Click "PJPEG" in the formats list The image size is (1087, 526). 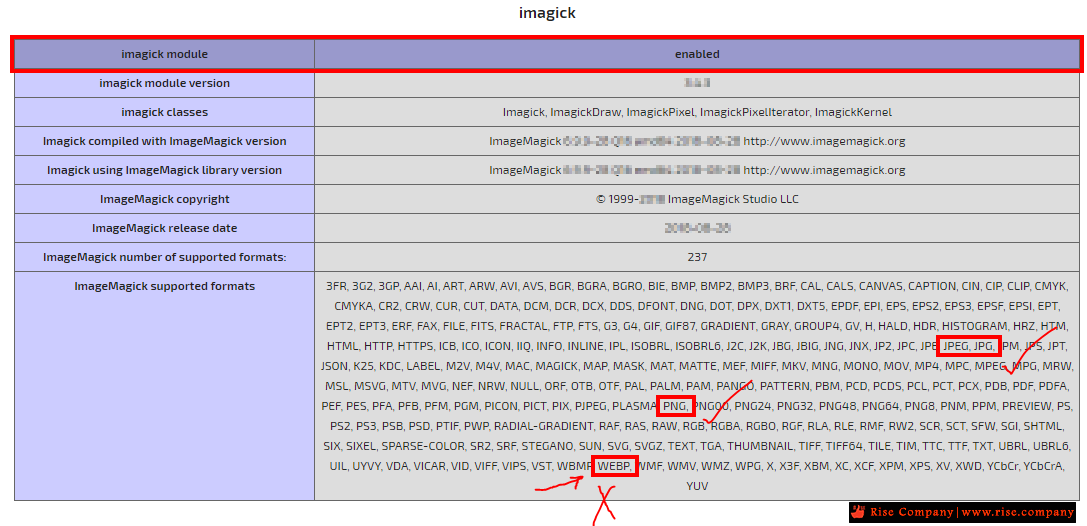[590, 406]
